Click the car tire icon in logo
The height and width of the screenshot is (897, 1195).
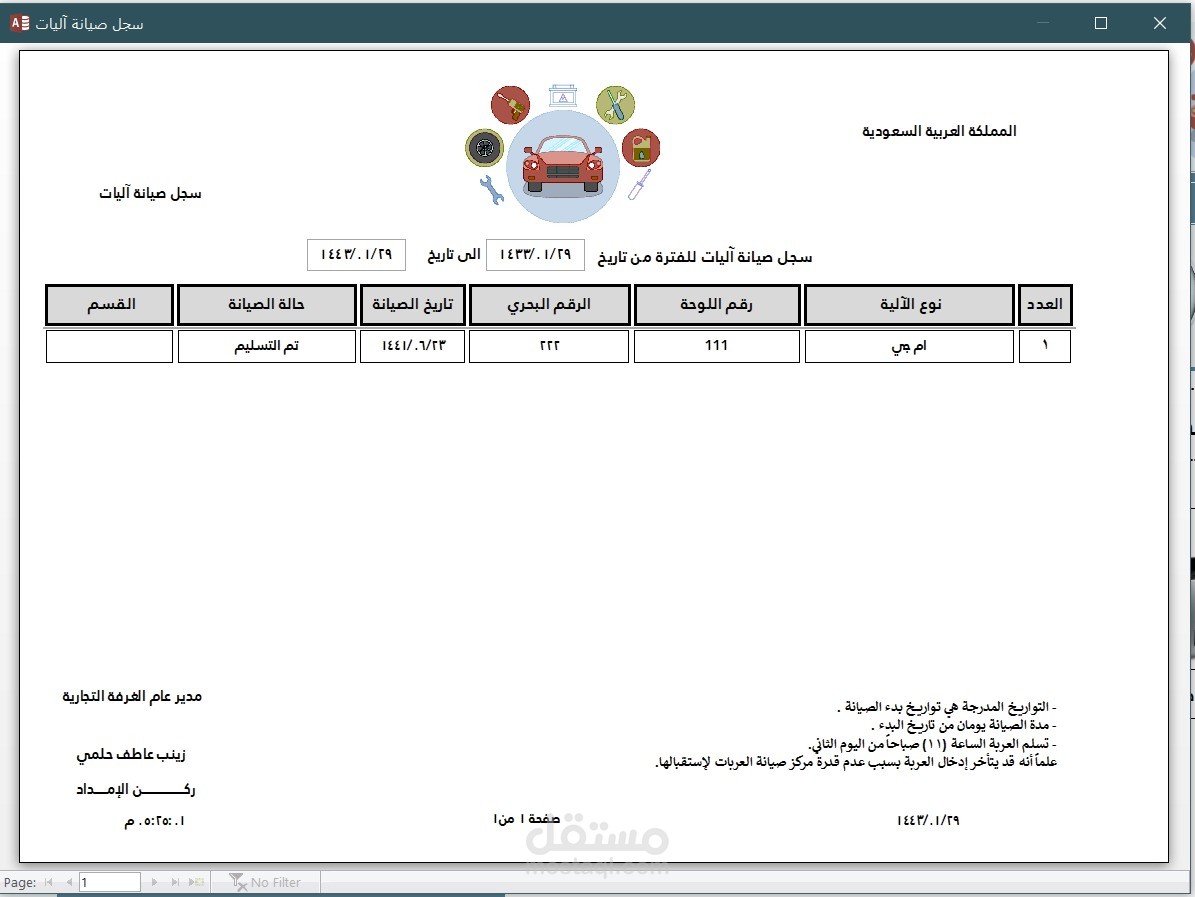(x=485, y=147)
